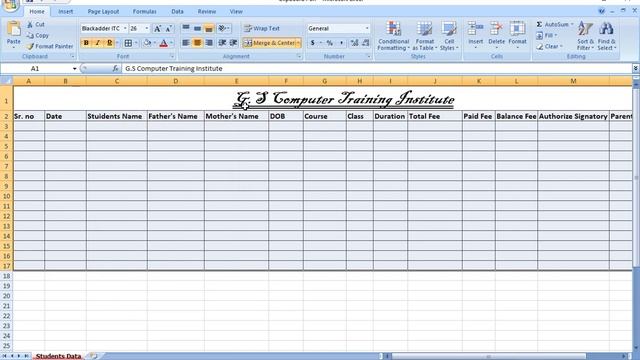Decrease the indent
The width and height of the screenshot is (640, 360).
pyautogui.click(x=222, y=43)
